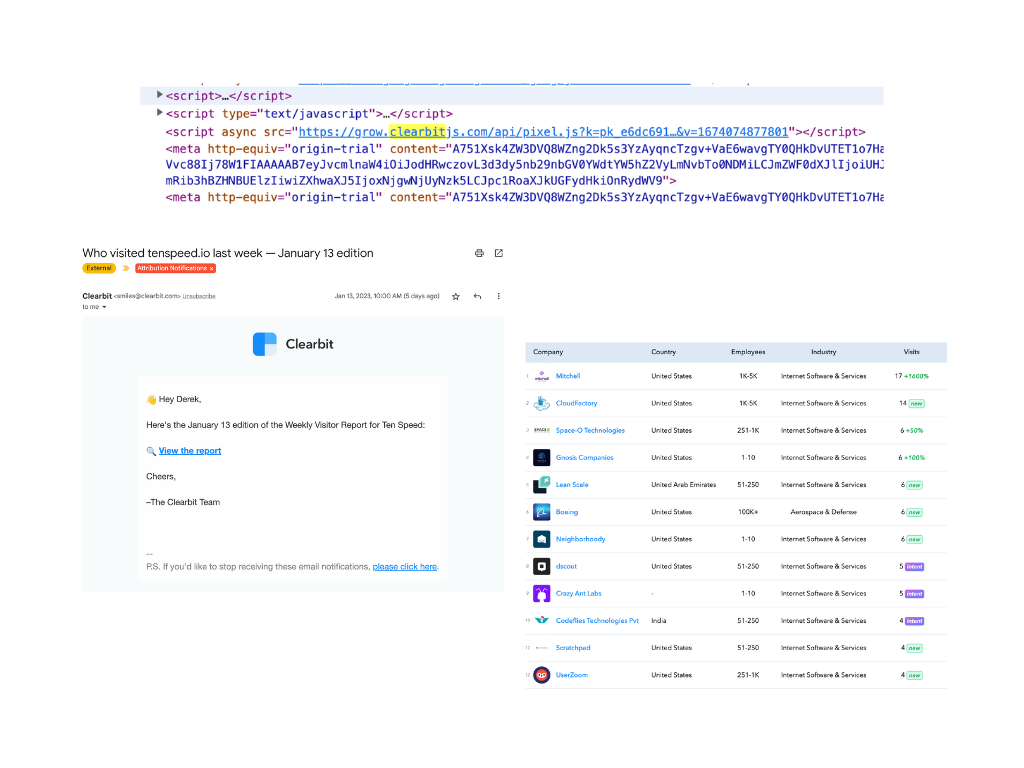
Task: Click the 'intent' badge in Crazy Ant Labs row
Action: point(915,594)
